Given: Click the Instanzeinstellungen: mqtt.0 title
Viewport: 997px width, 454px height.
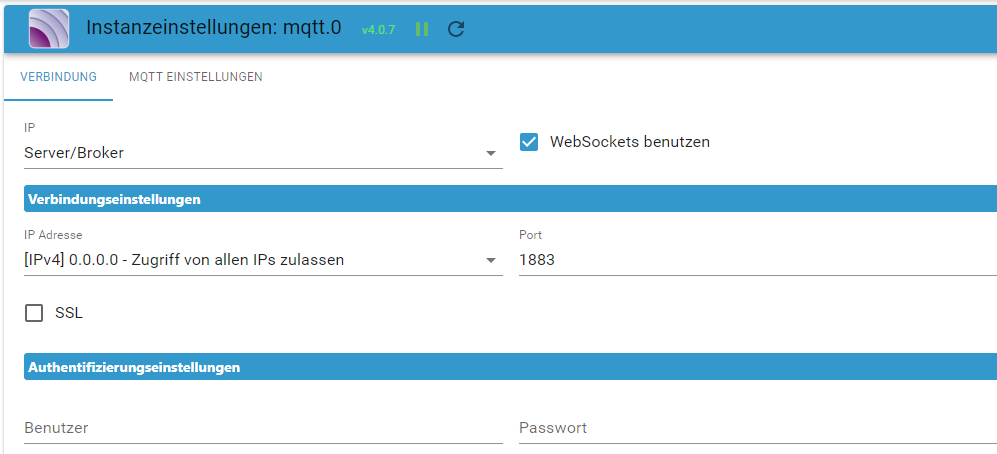Looking at the screenshot, I should pos(214,27).
